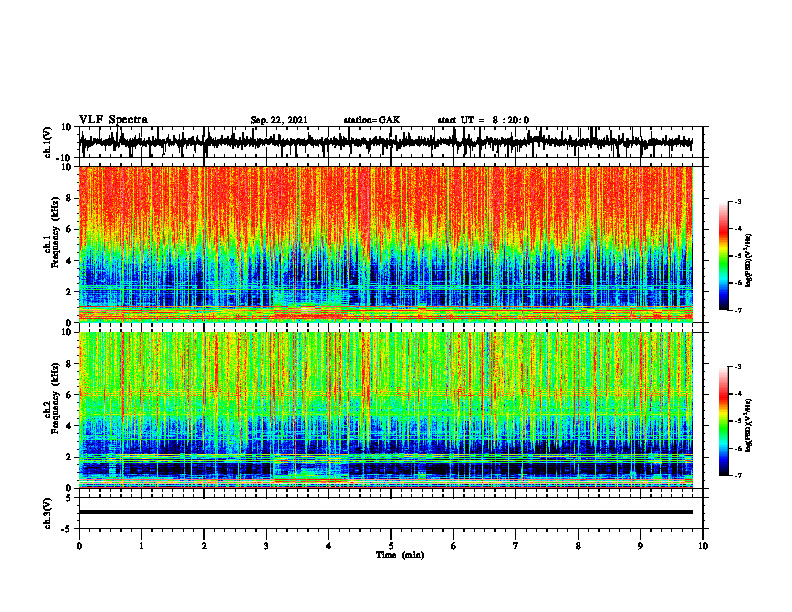Screen dimensions: 792x612
Task: Click the "ch.1(V)" waveform axis label
Action: (48, 142)
